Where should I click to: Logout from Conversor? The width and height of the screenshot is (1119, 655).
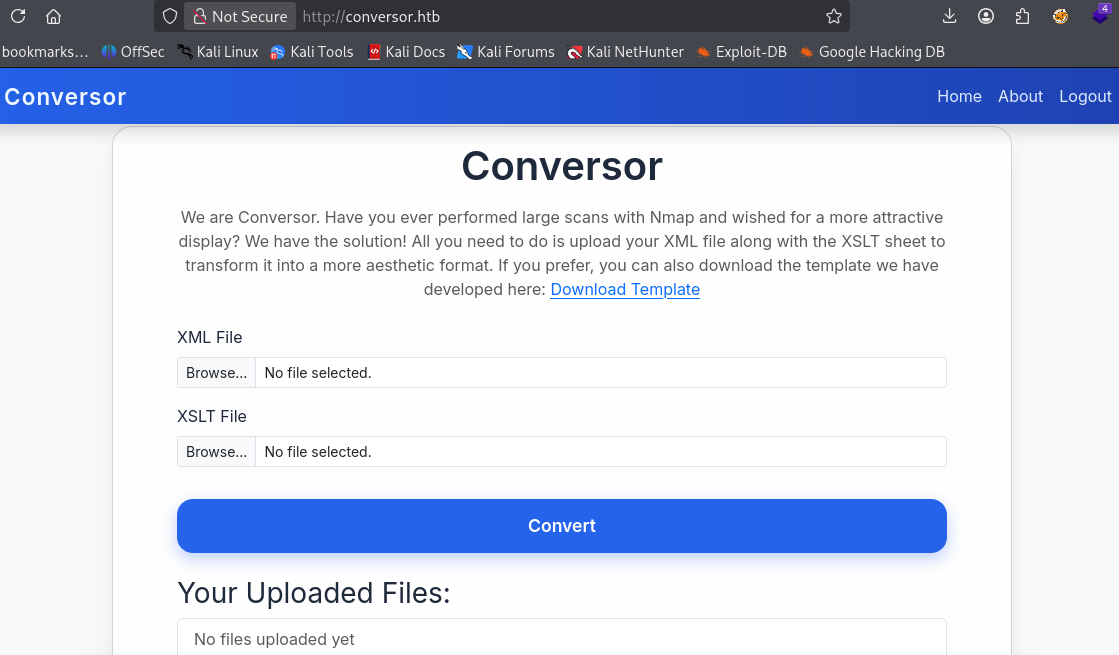[1085, 96]
